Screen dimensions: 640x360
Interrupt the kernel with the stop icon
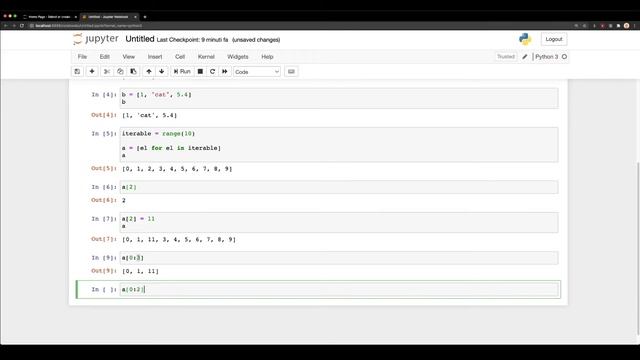pyautogui.click(x=200, y=71)
